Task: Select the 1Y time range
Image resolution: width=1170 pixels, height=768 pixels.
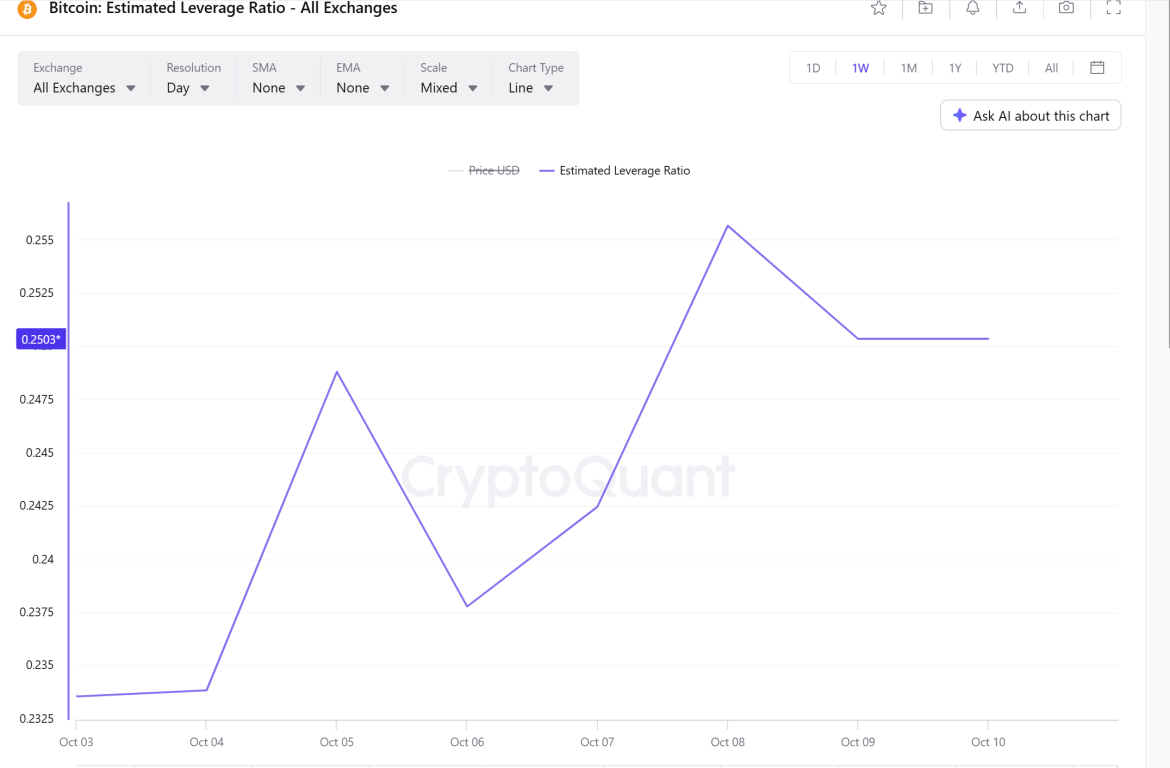Action: (x=955, y=68)
